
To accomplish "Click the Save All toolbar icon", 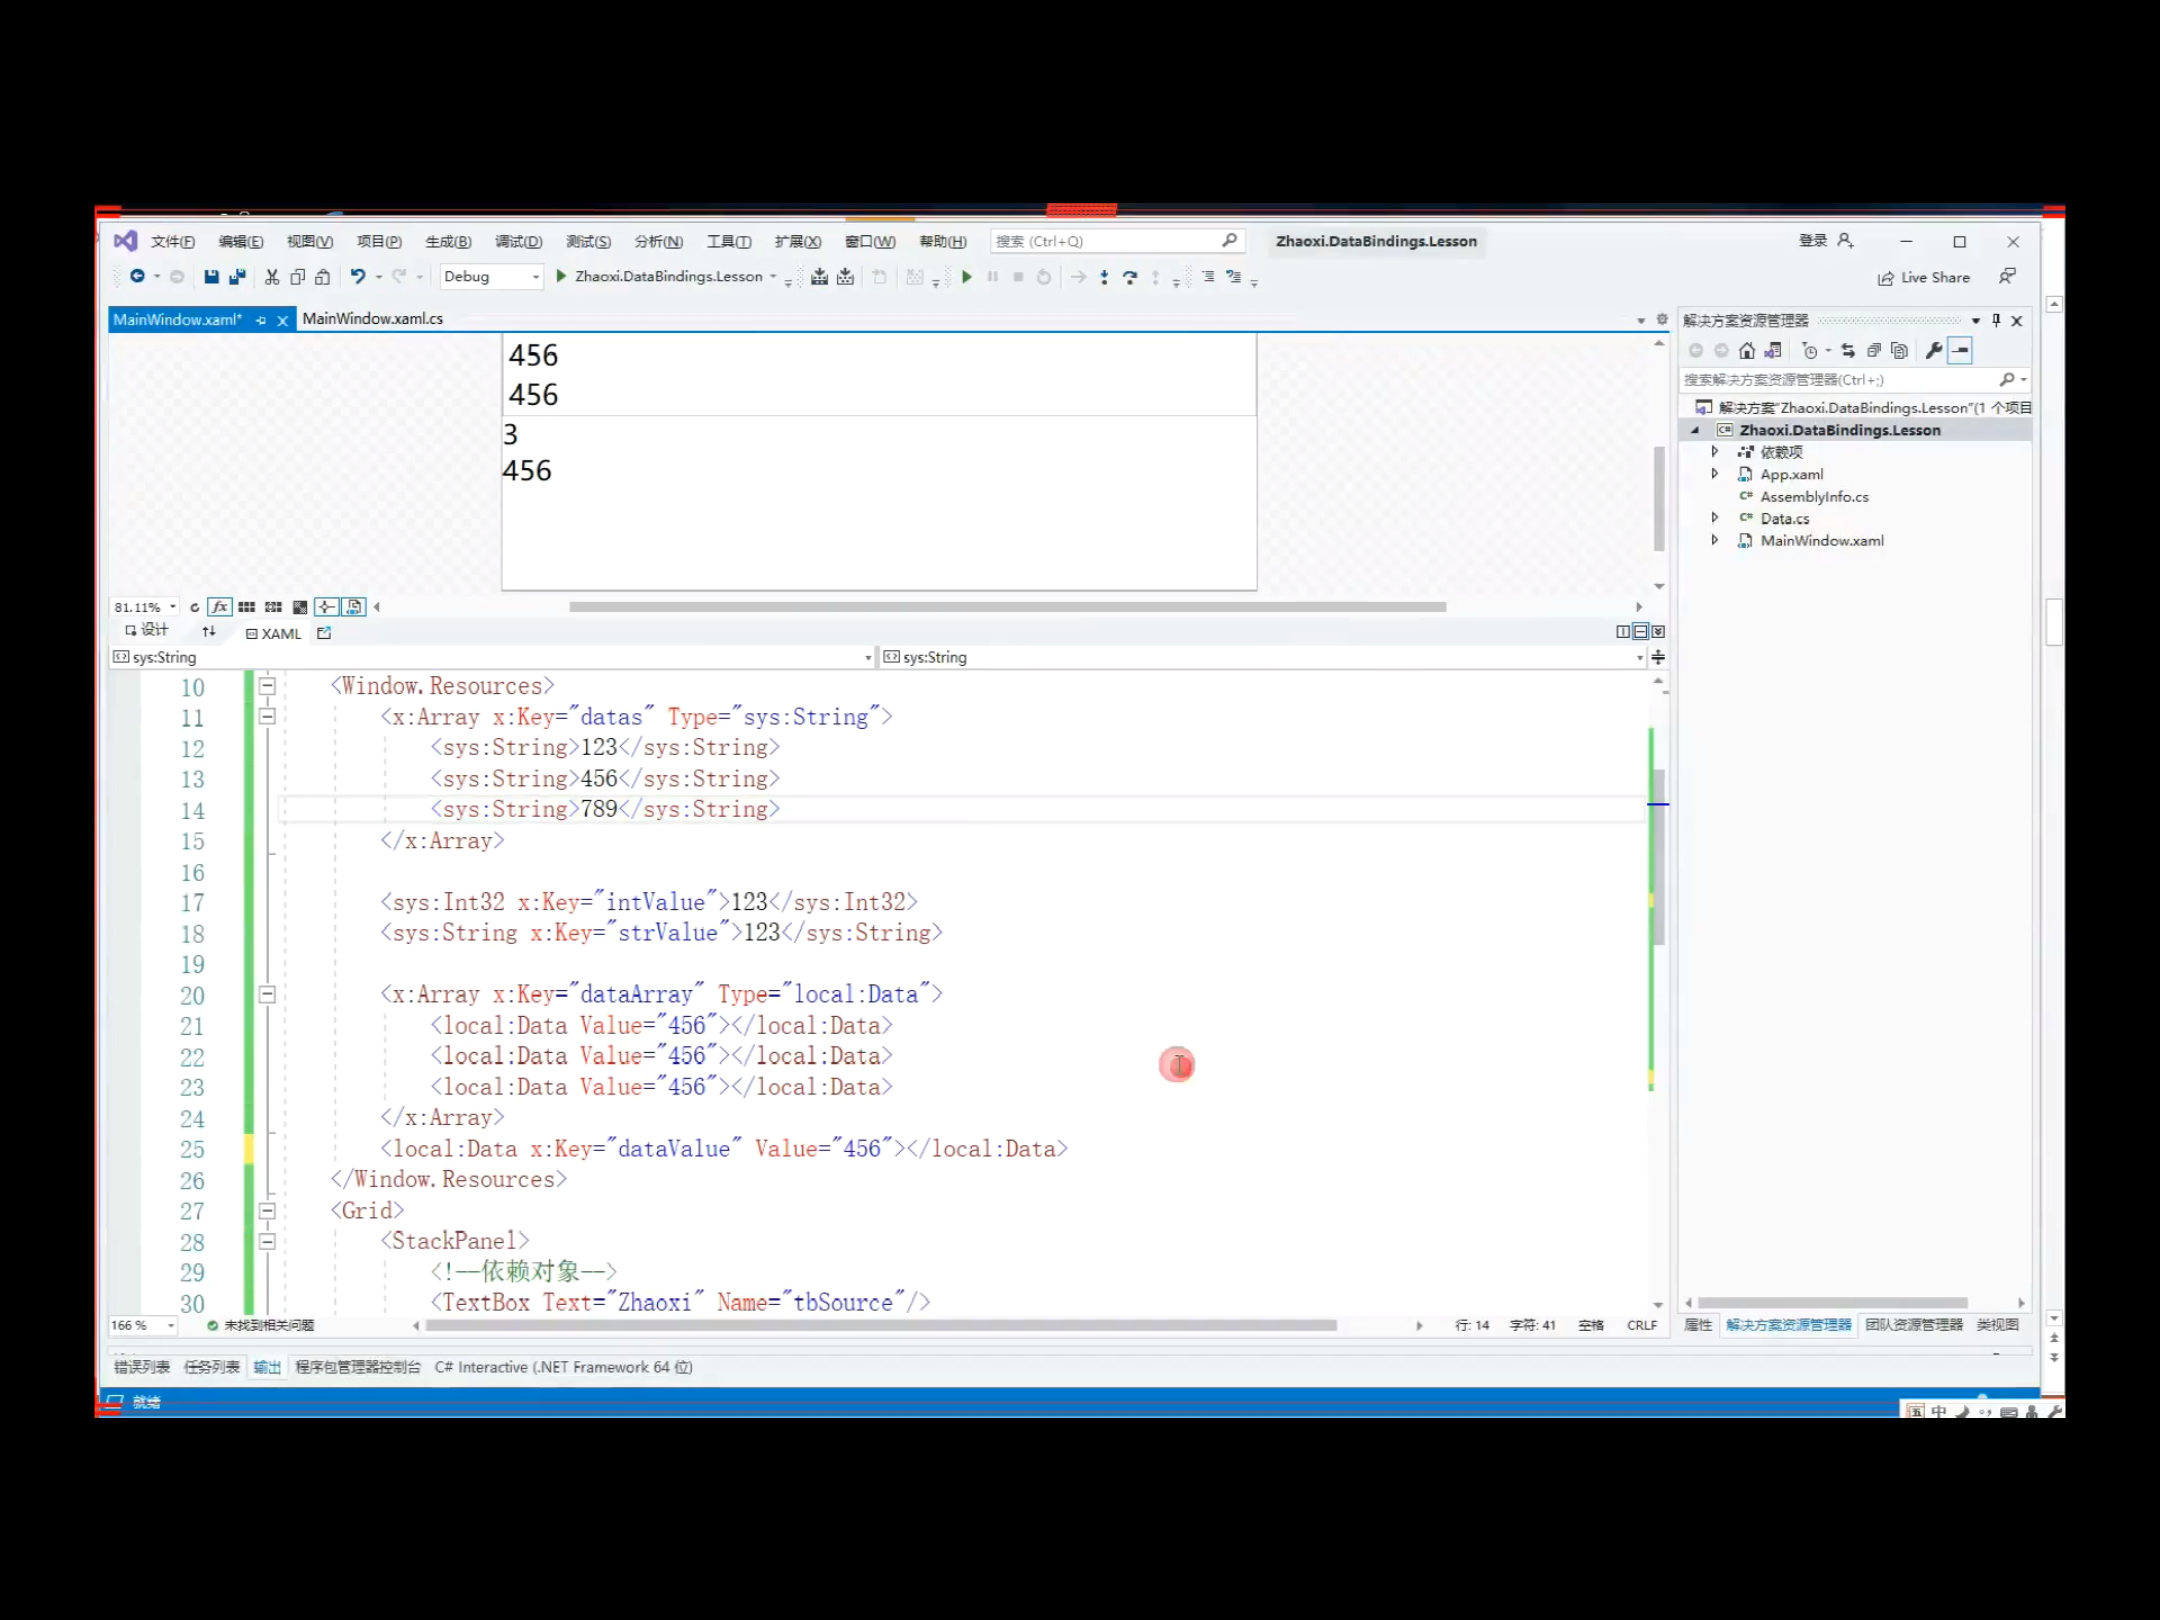I will 237,277.
